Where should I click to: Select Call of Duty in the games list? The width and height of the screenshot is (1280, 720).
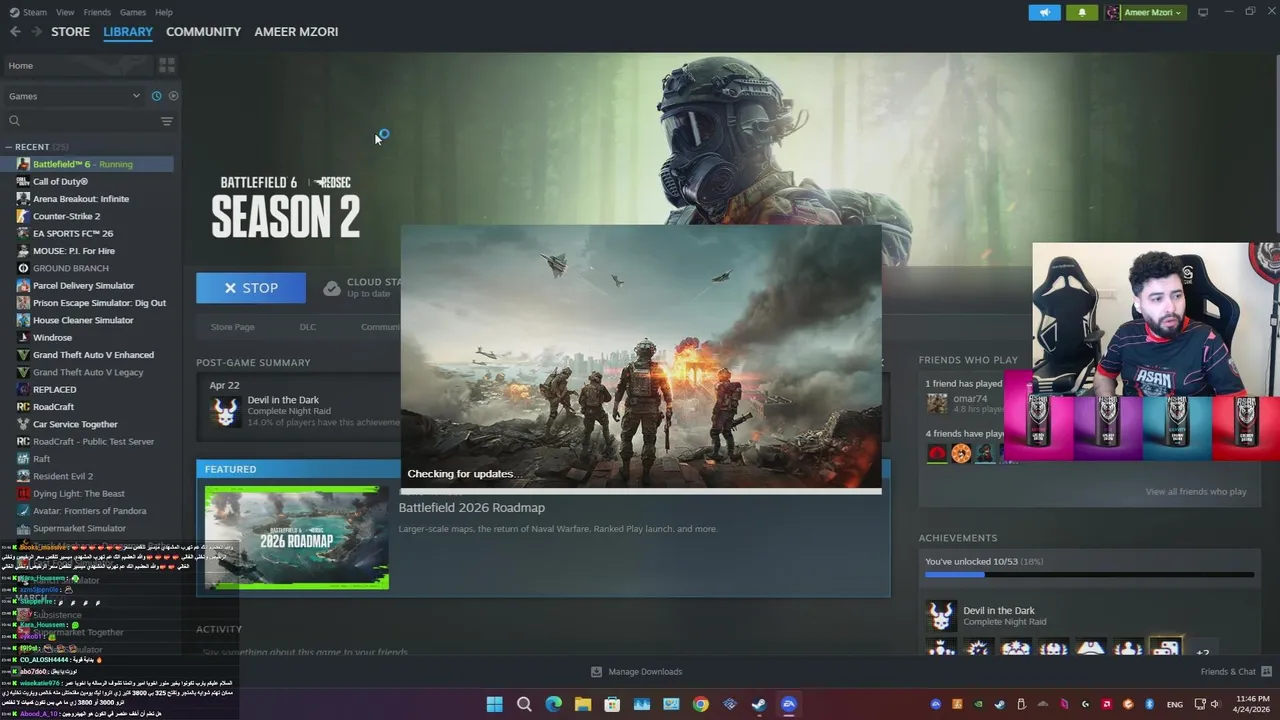pos(60,182)
